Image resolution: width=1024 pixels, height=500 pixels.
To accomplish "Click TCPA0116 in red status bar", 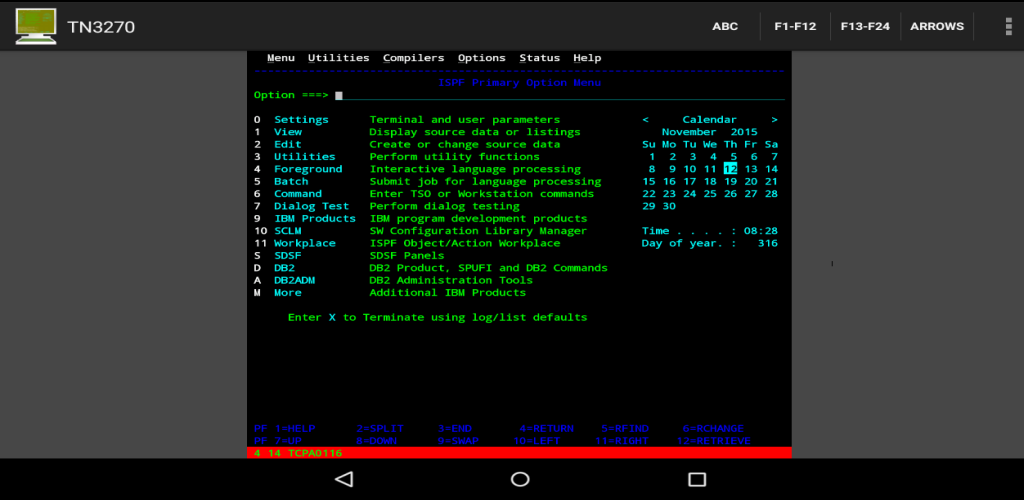I will (315, 453).
